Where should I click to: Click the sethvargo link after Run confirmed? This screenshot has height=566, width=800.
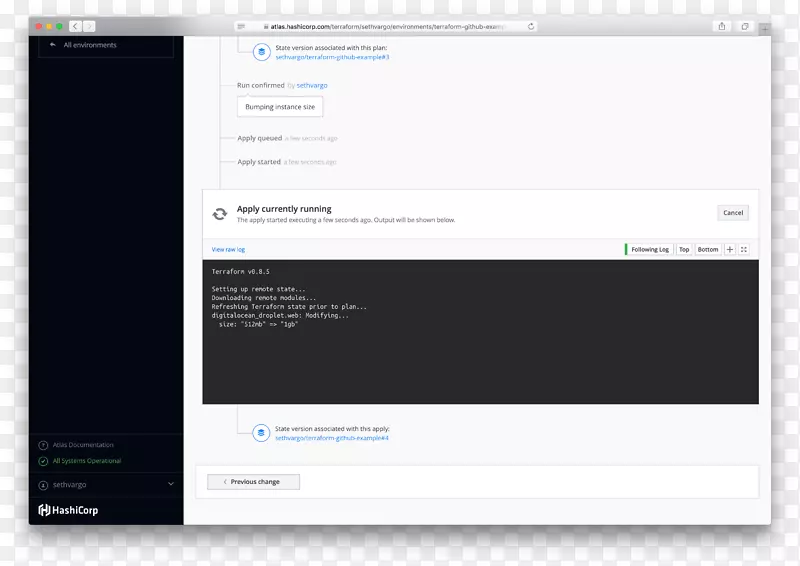click(x=312, y=86)
